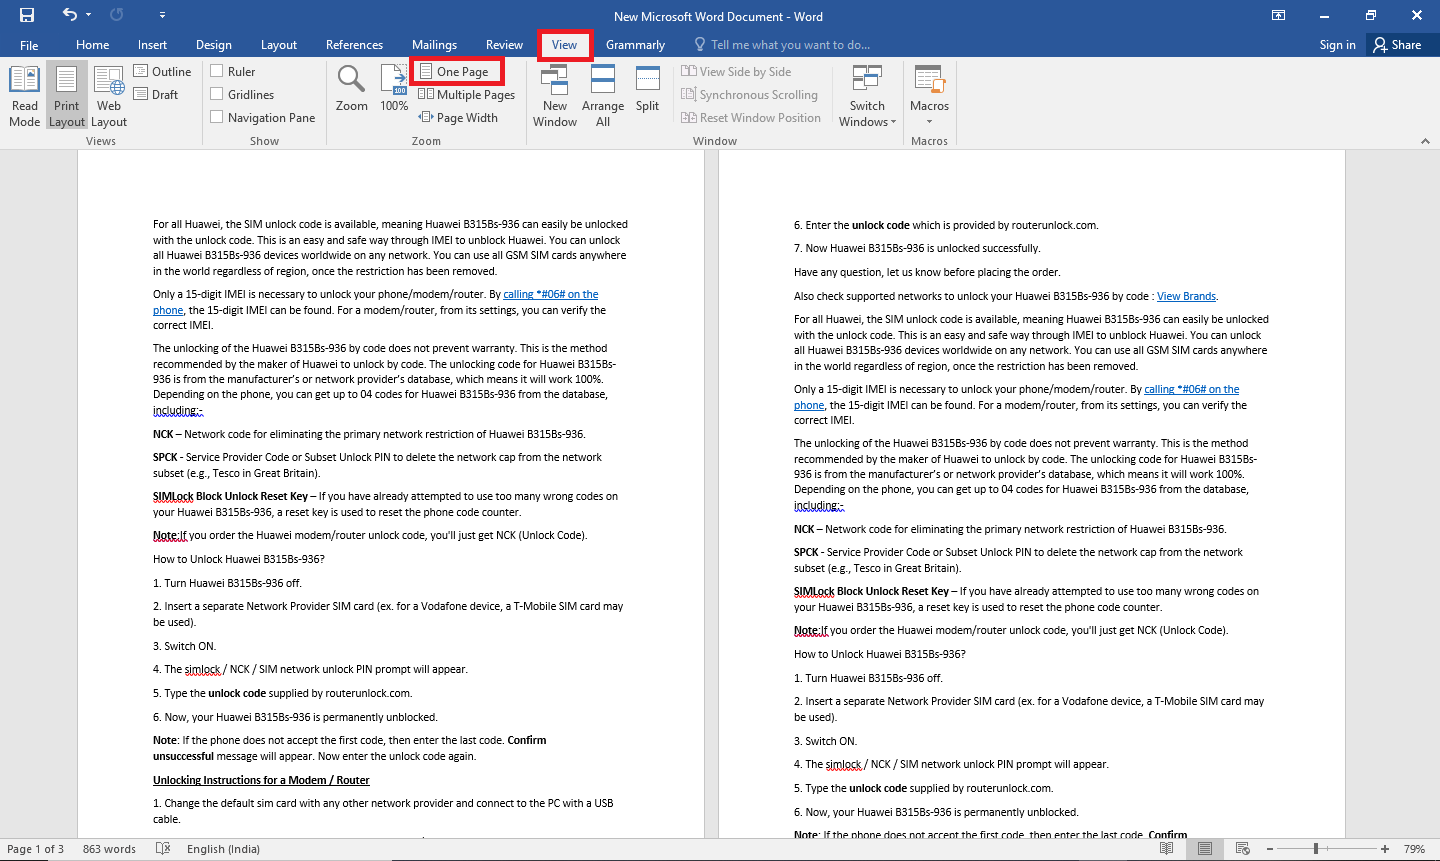The width and height of the screenshot is (1440, 861).
Task: Open a New Window
Action: [x=554, y=96]
